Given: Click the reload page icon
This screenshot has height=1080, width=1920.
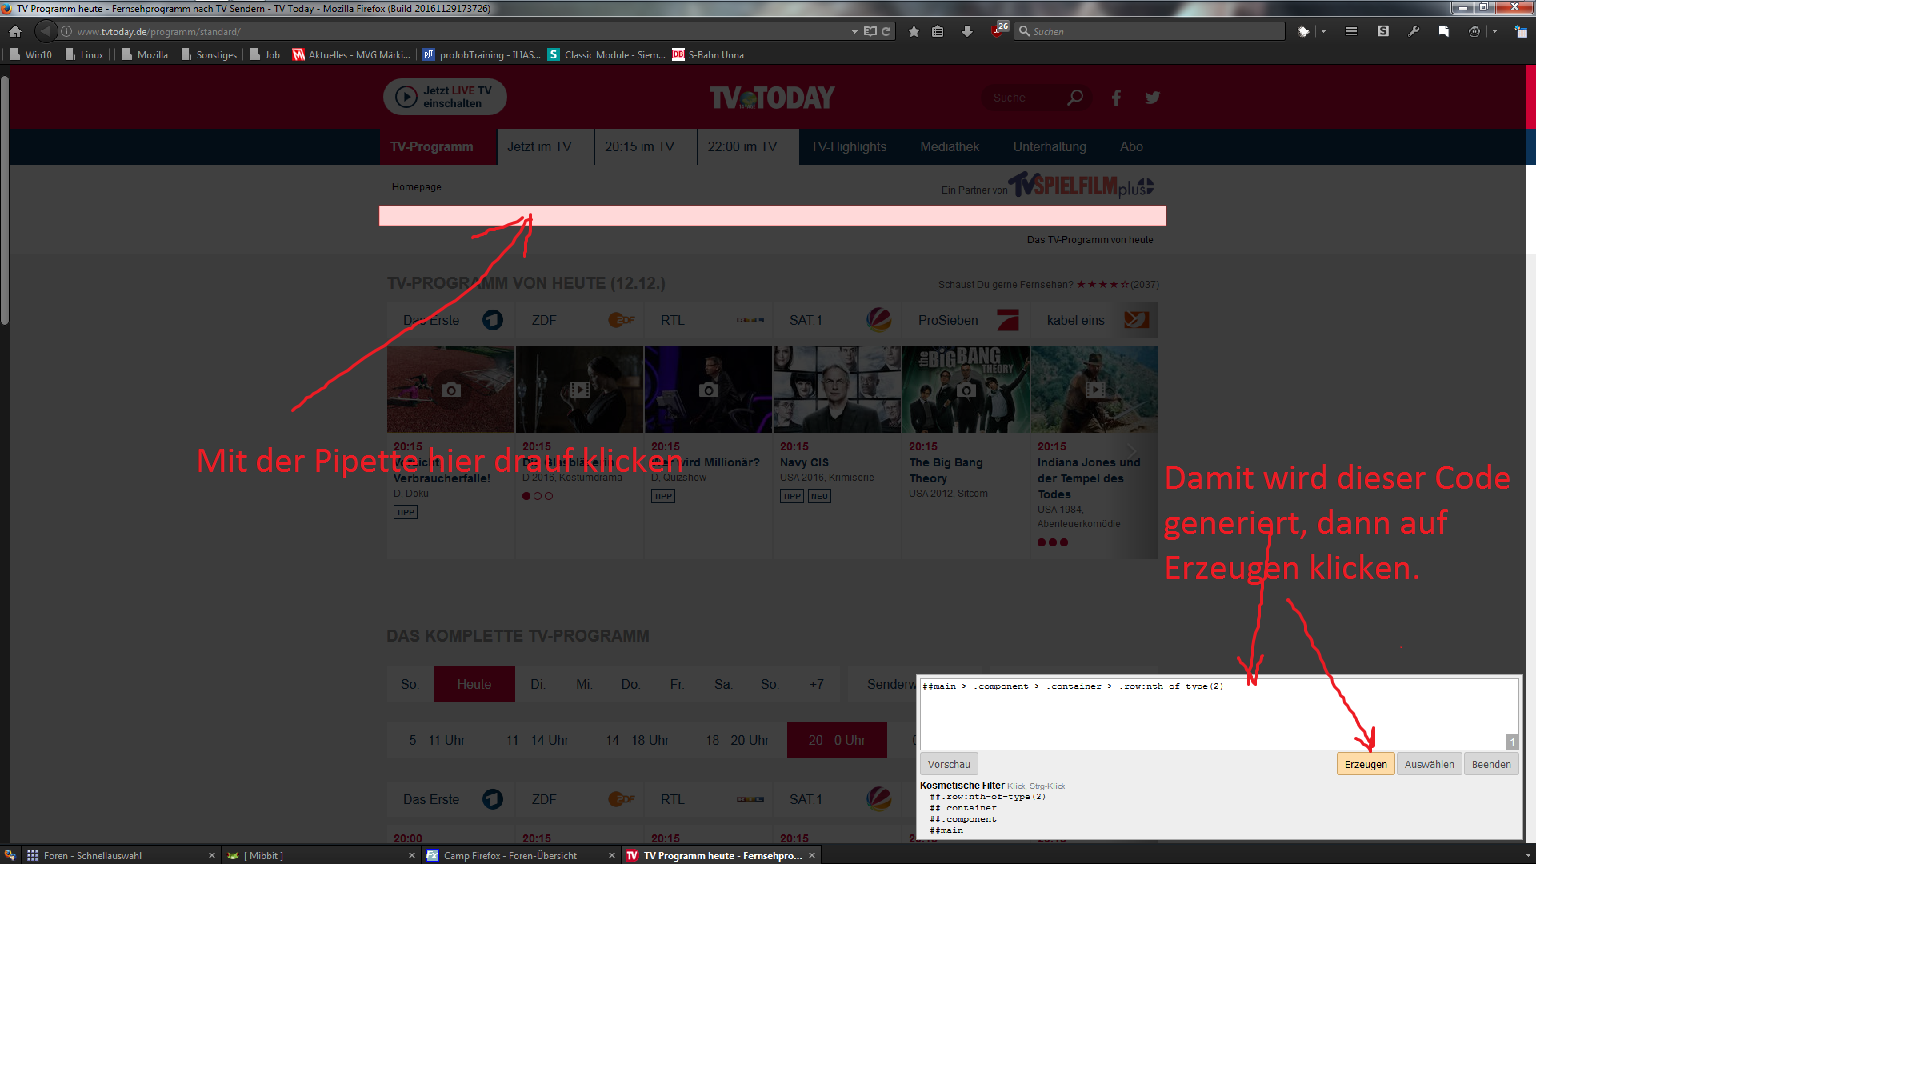Looking at the screenshot, I should [886, 31].
